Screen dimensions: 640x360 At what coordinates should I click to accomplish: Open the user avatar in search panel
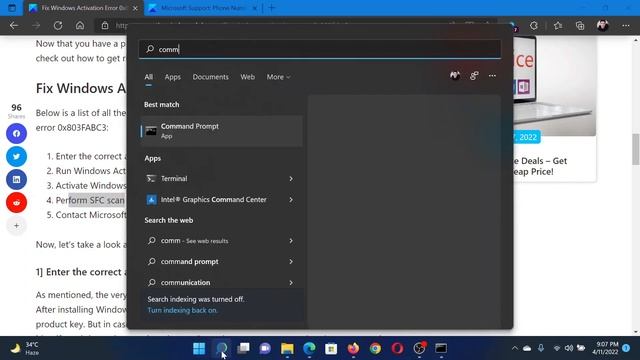pos(455,76)
